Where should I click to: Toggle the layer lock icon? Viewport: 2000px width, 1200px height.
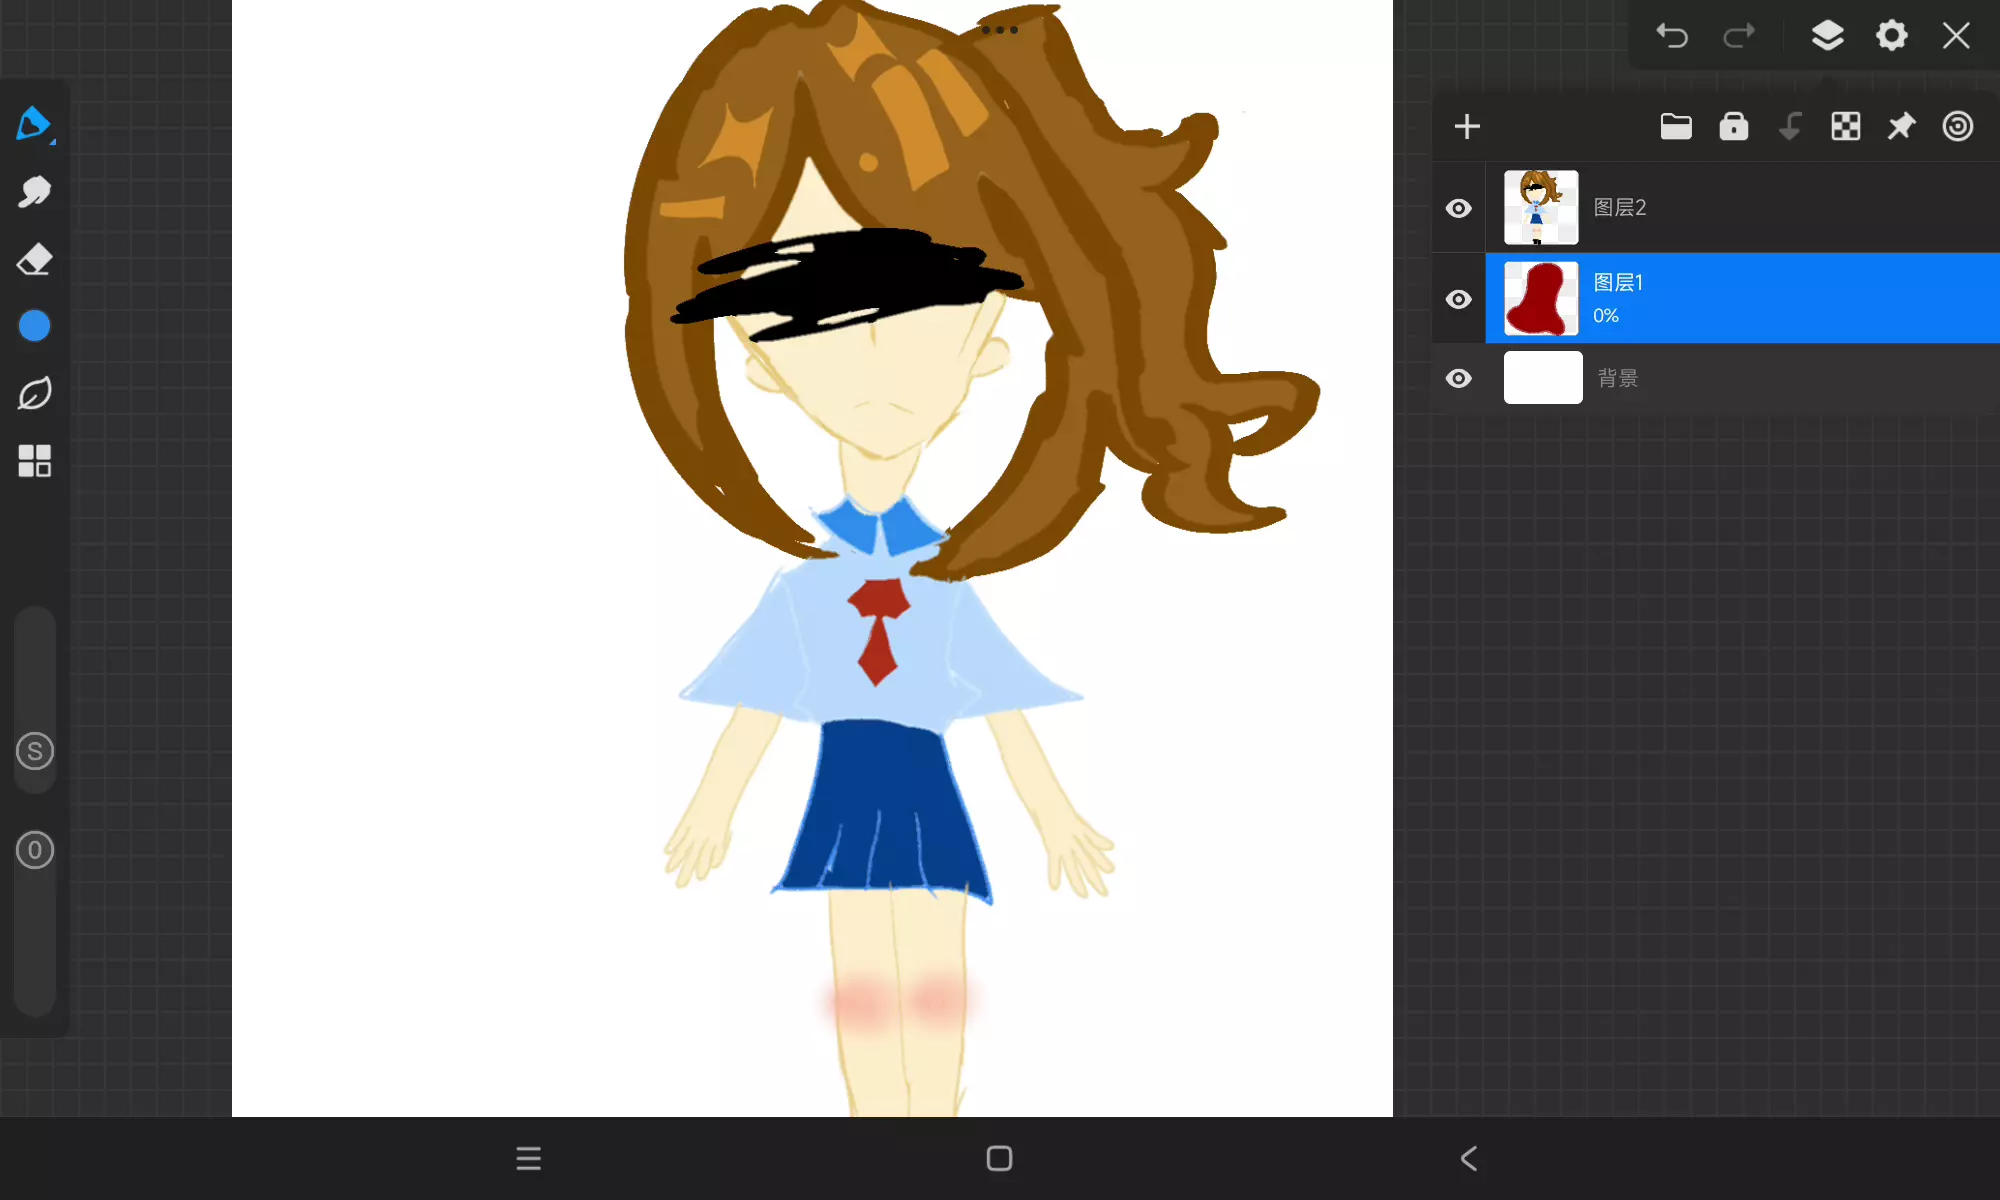tap(1733, 127)
